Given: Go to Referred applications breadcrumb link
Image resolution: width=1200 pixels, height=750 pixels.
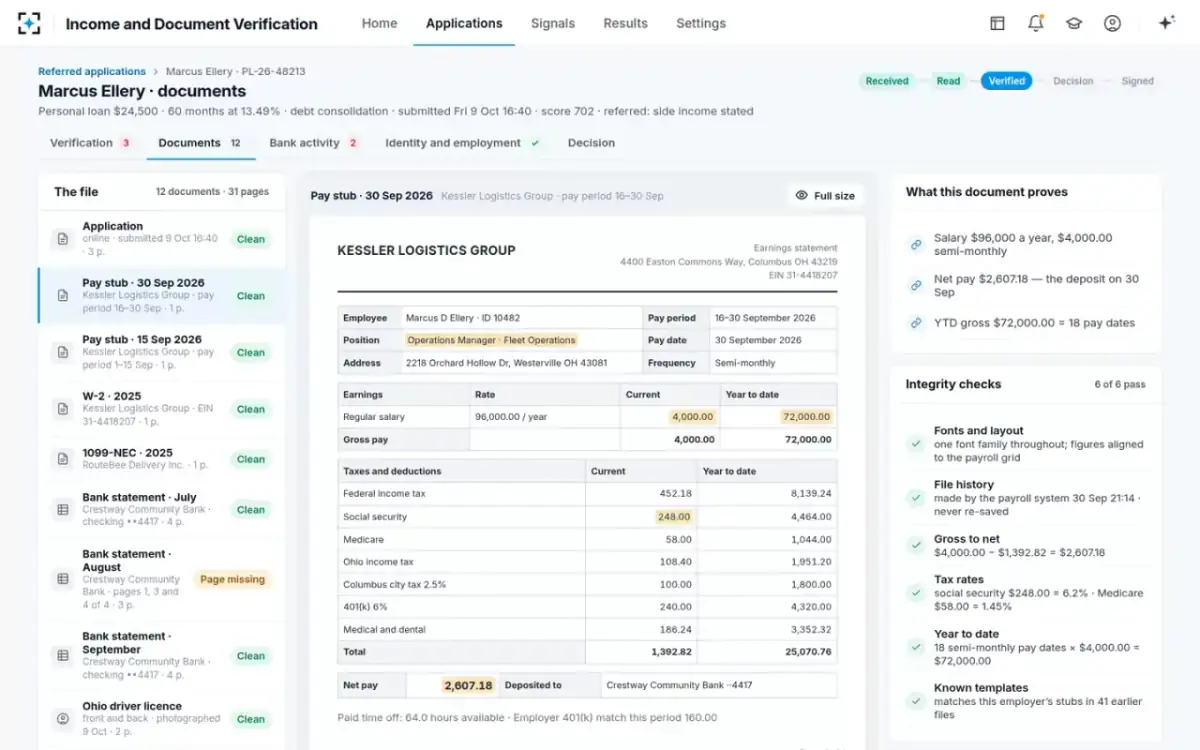Looking at the screenshot, I should pos(92,71).
